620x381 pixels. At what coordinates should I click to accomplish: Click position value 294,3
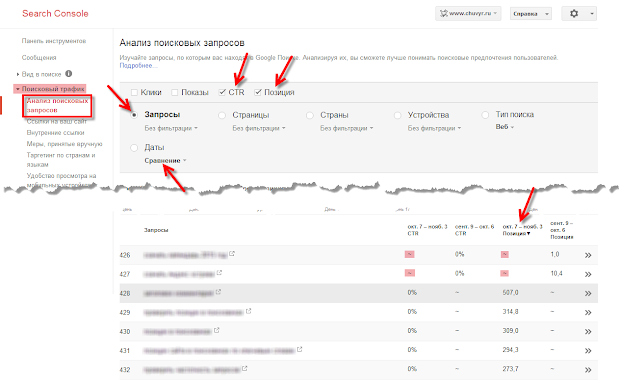pyautogui.click(x=510, y=350)
